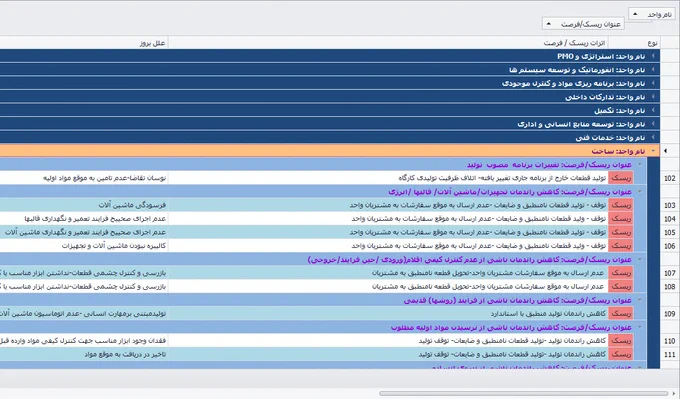Collapse 'کاهش راندمان تجهیزات/ماشین آلات' subgroup

(639, 191)
